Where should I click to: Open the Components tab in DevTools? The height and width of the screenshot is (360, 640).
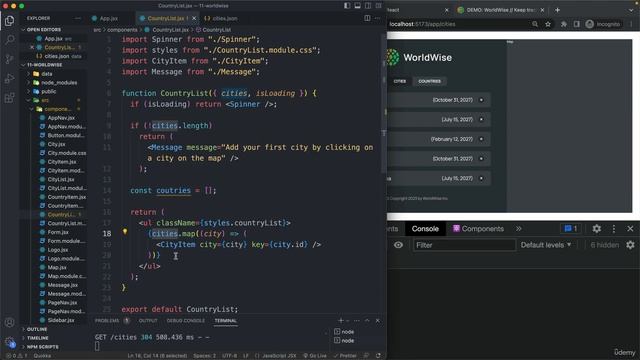click(478, 229)
